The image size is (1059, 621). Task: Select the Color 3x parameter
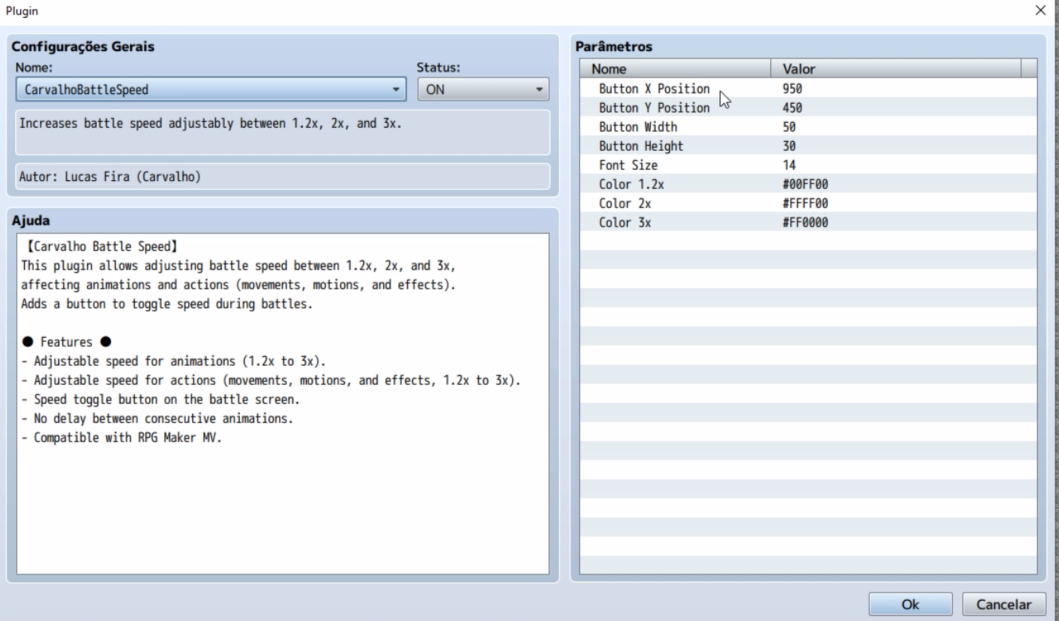point(625,222)
